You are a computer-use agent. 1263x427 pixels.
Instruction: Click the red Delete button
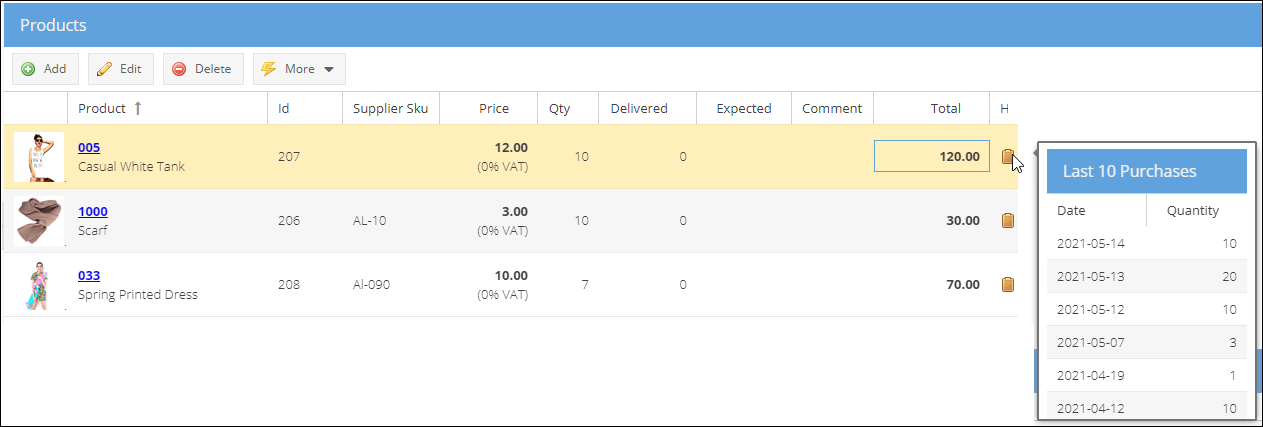pos(203,69)
